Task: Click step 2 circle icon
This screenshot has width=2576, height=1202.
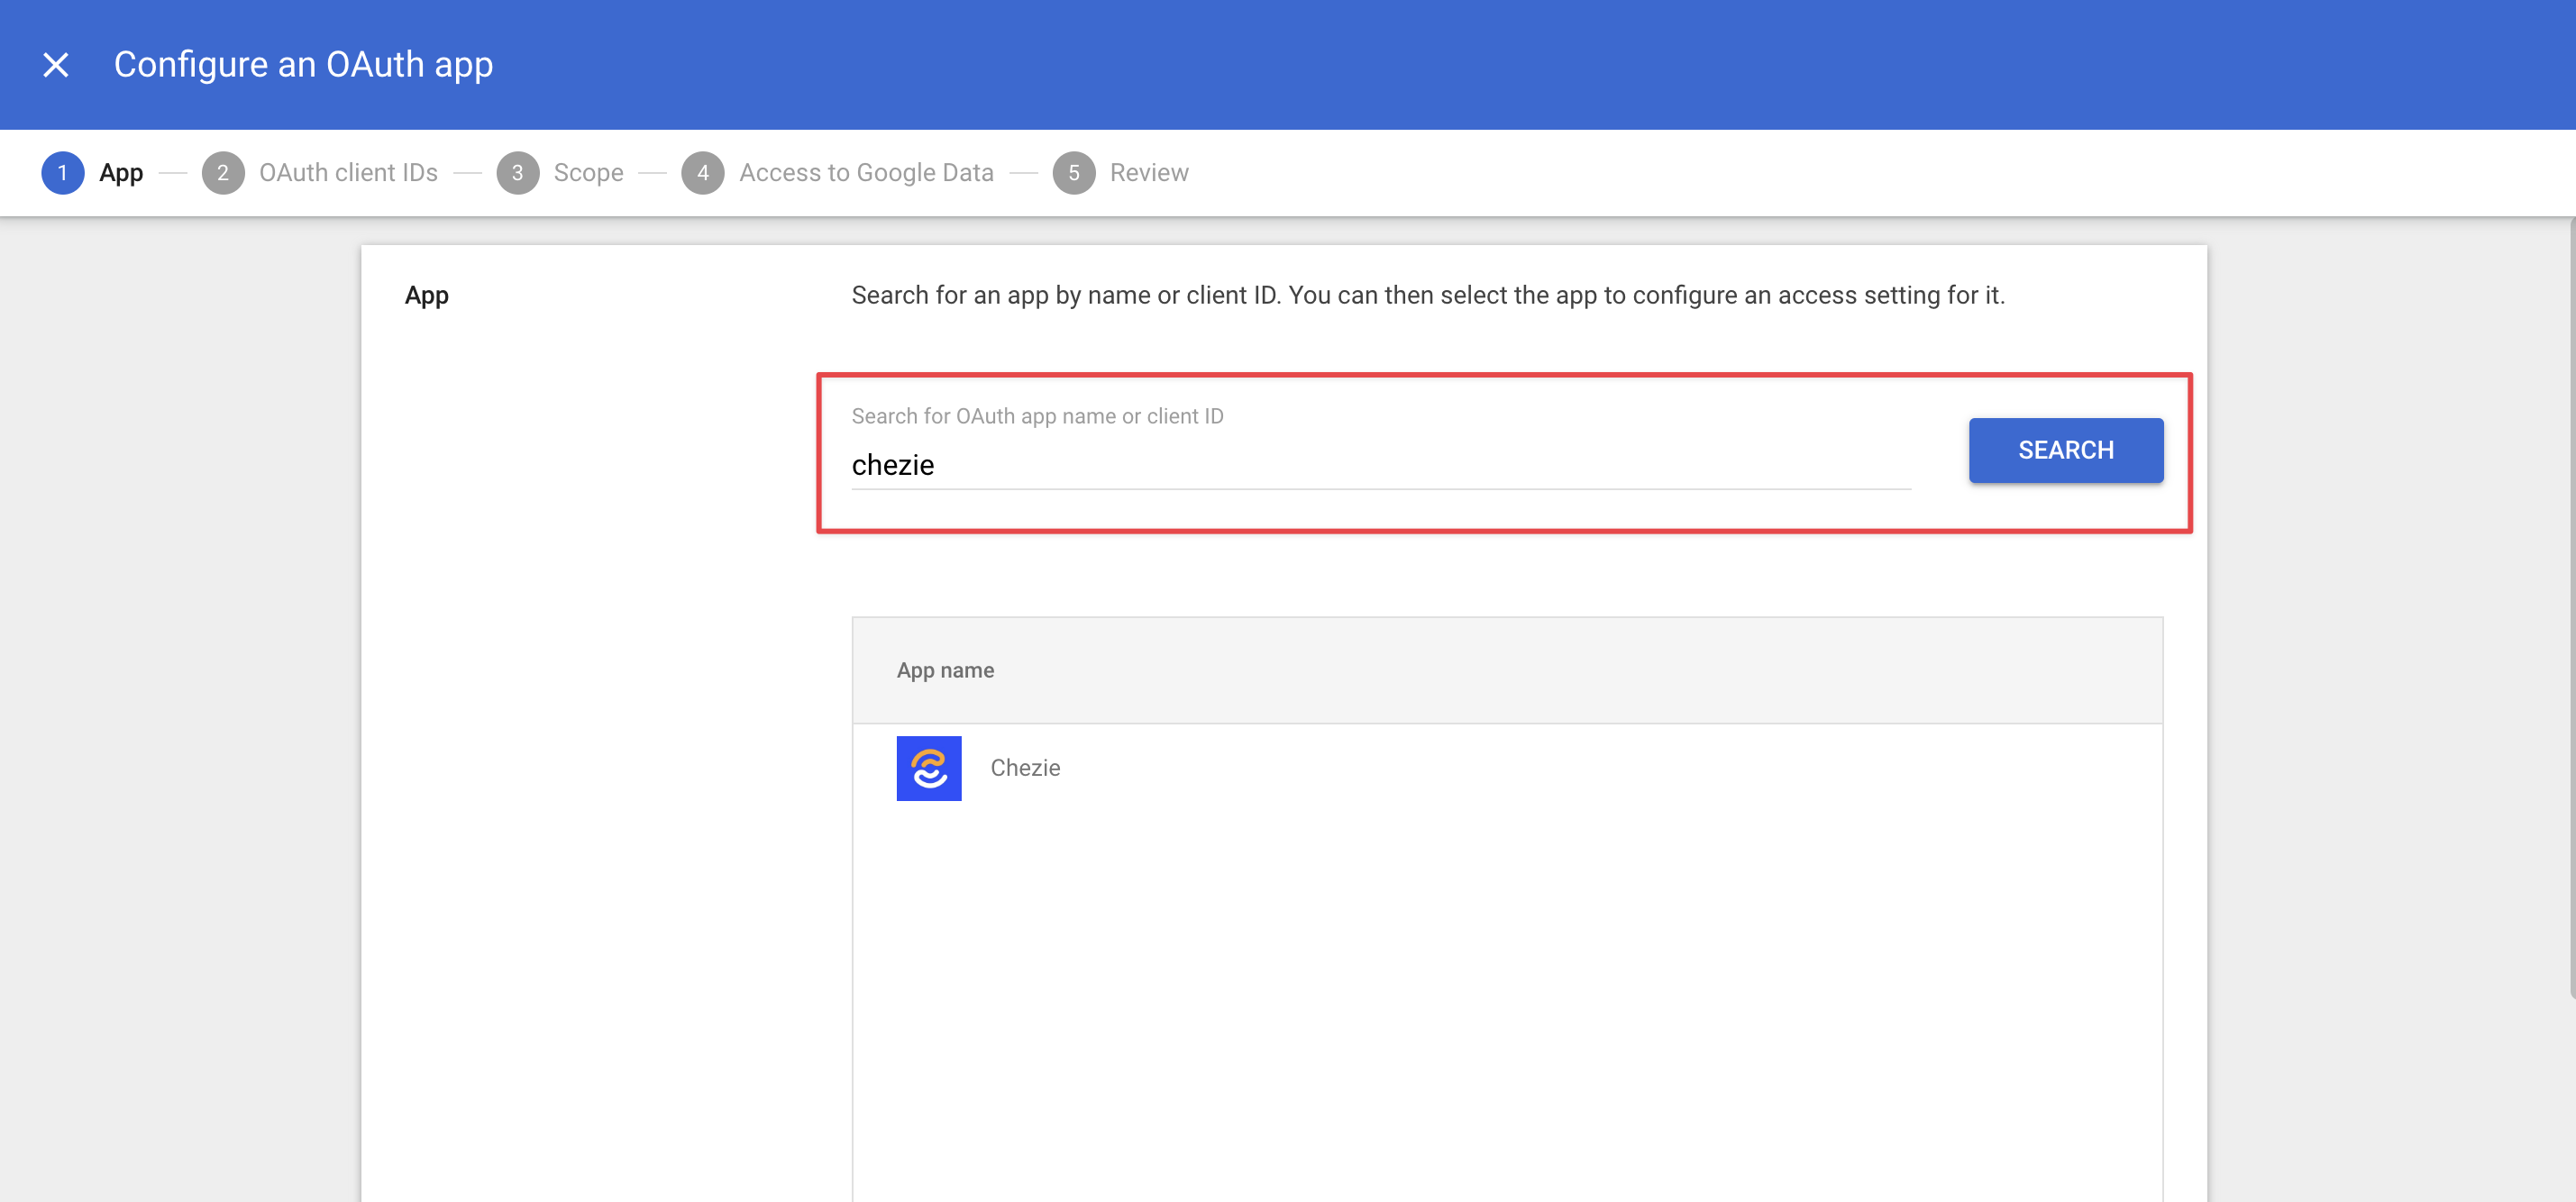Action: [x=222, y=173]
